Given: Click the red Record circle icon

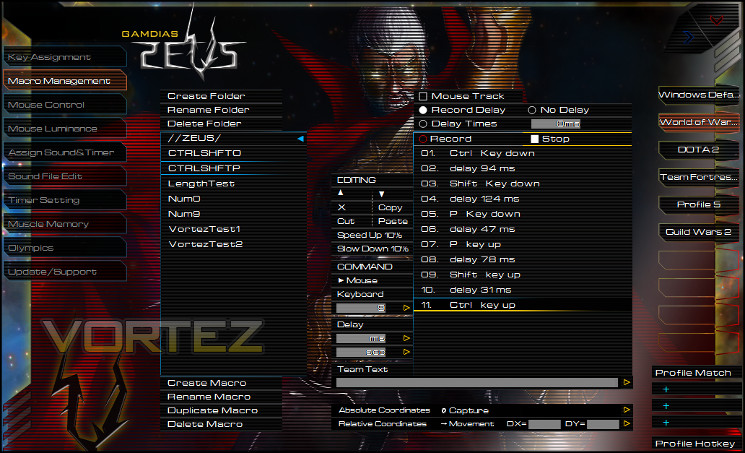Looking at the screenshot, I should 423,139.
